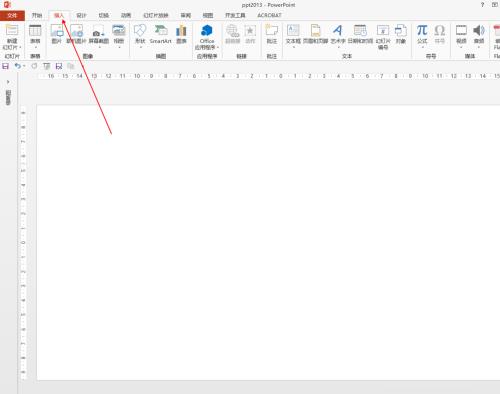Expand the collapsed thumbnails pane arrow

[8, 82]
